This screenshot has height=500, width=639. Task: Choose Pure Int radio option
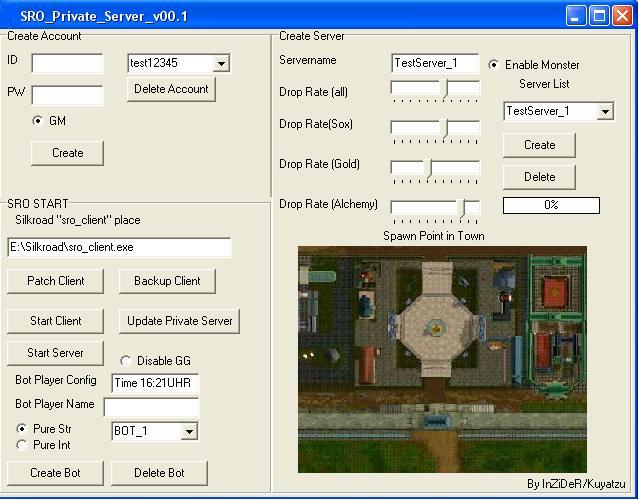[x=22, y=445]
